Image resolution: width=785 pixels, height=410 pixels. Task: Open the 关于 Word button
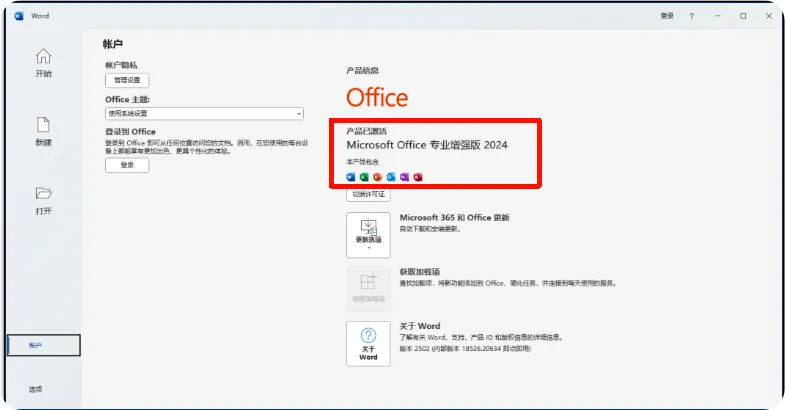point(368,344)
